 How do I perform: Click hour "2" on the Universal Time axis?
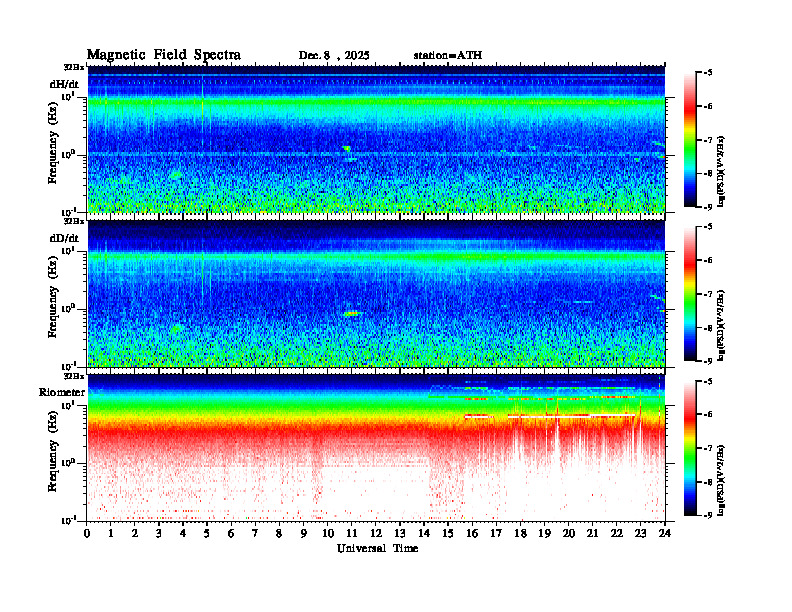(135, 534)
